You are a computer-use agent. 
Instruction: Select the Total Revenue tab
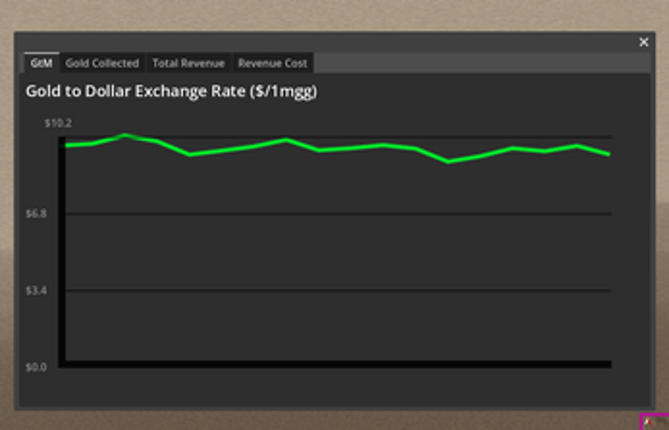click(188, 63)
